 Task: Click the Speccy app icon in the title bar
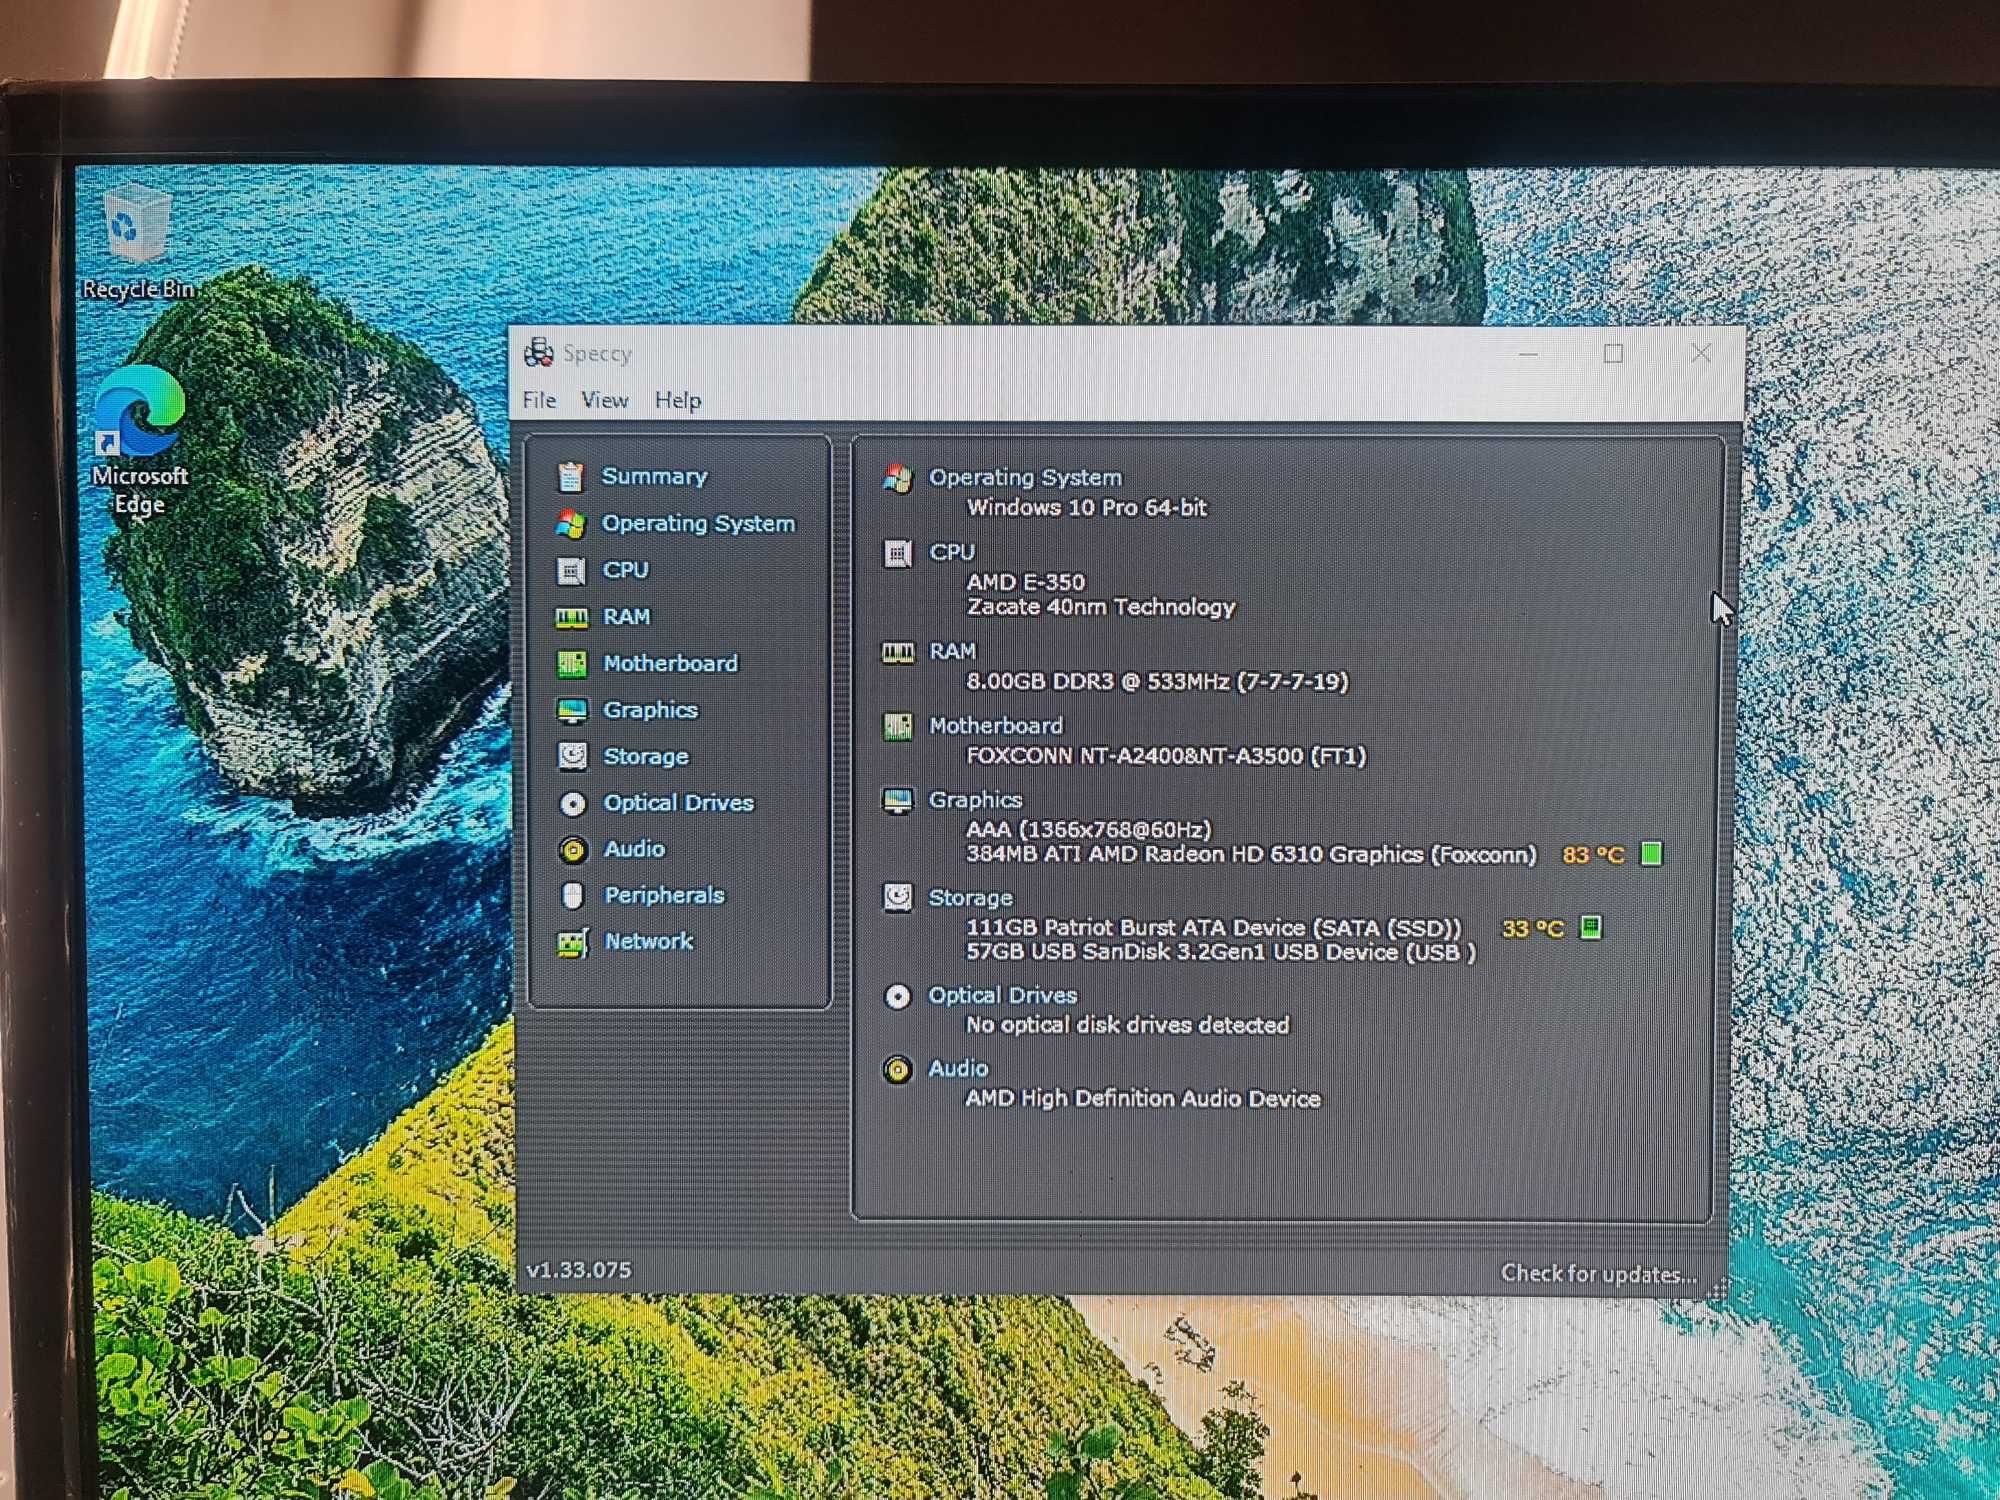(x=539, y=353)
